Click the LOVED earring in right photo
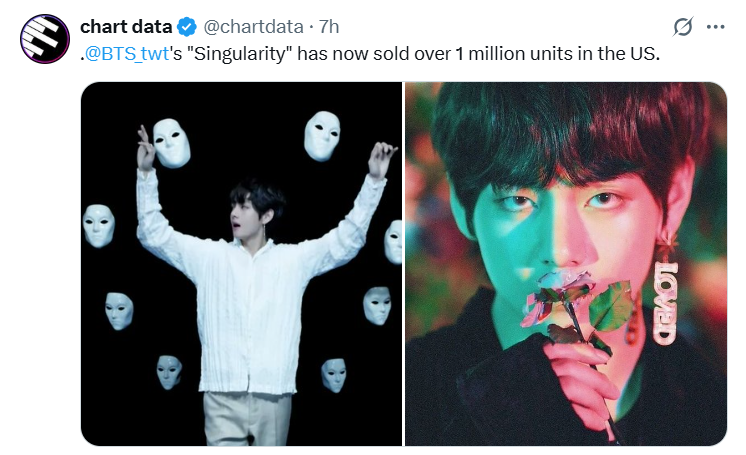The width and height of the screenshot is (746, 455). pyautogui.click(x=666, y=300)
